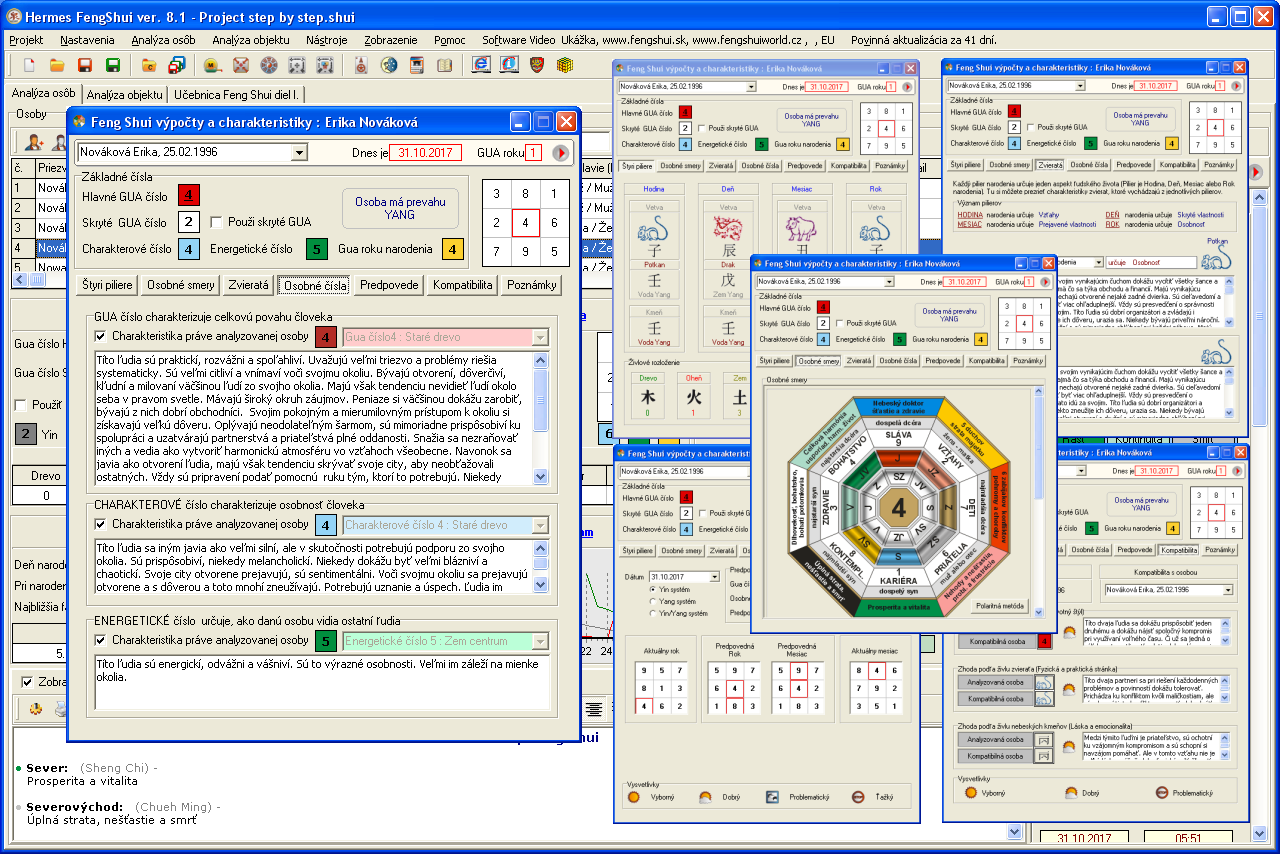This screenshot has height=854, width=1280.
Task: Open project with the folder toolbar icon
Action: [x=57, y=65]
